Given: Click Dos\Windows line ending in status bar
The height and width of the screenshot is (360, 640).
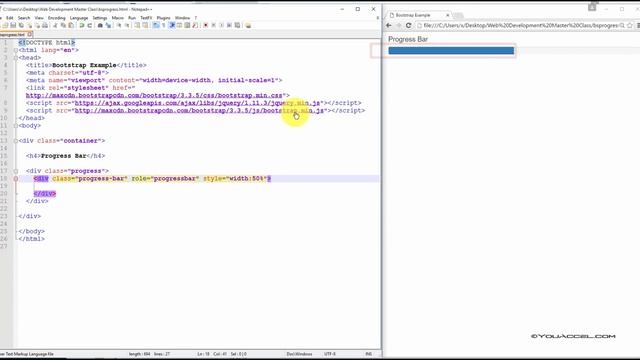Looking at the screenshot, I should click(299, 354).
